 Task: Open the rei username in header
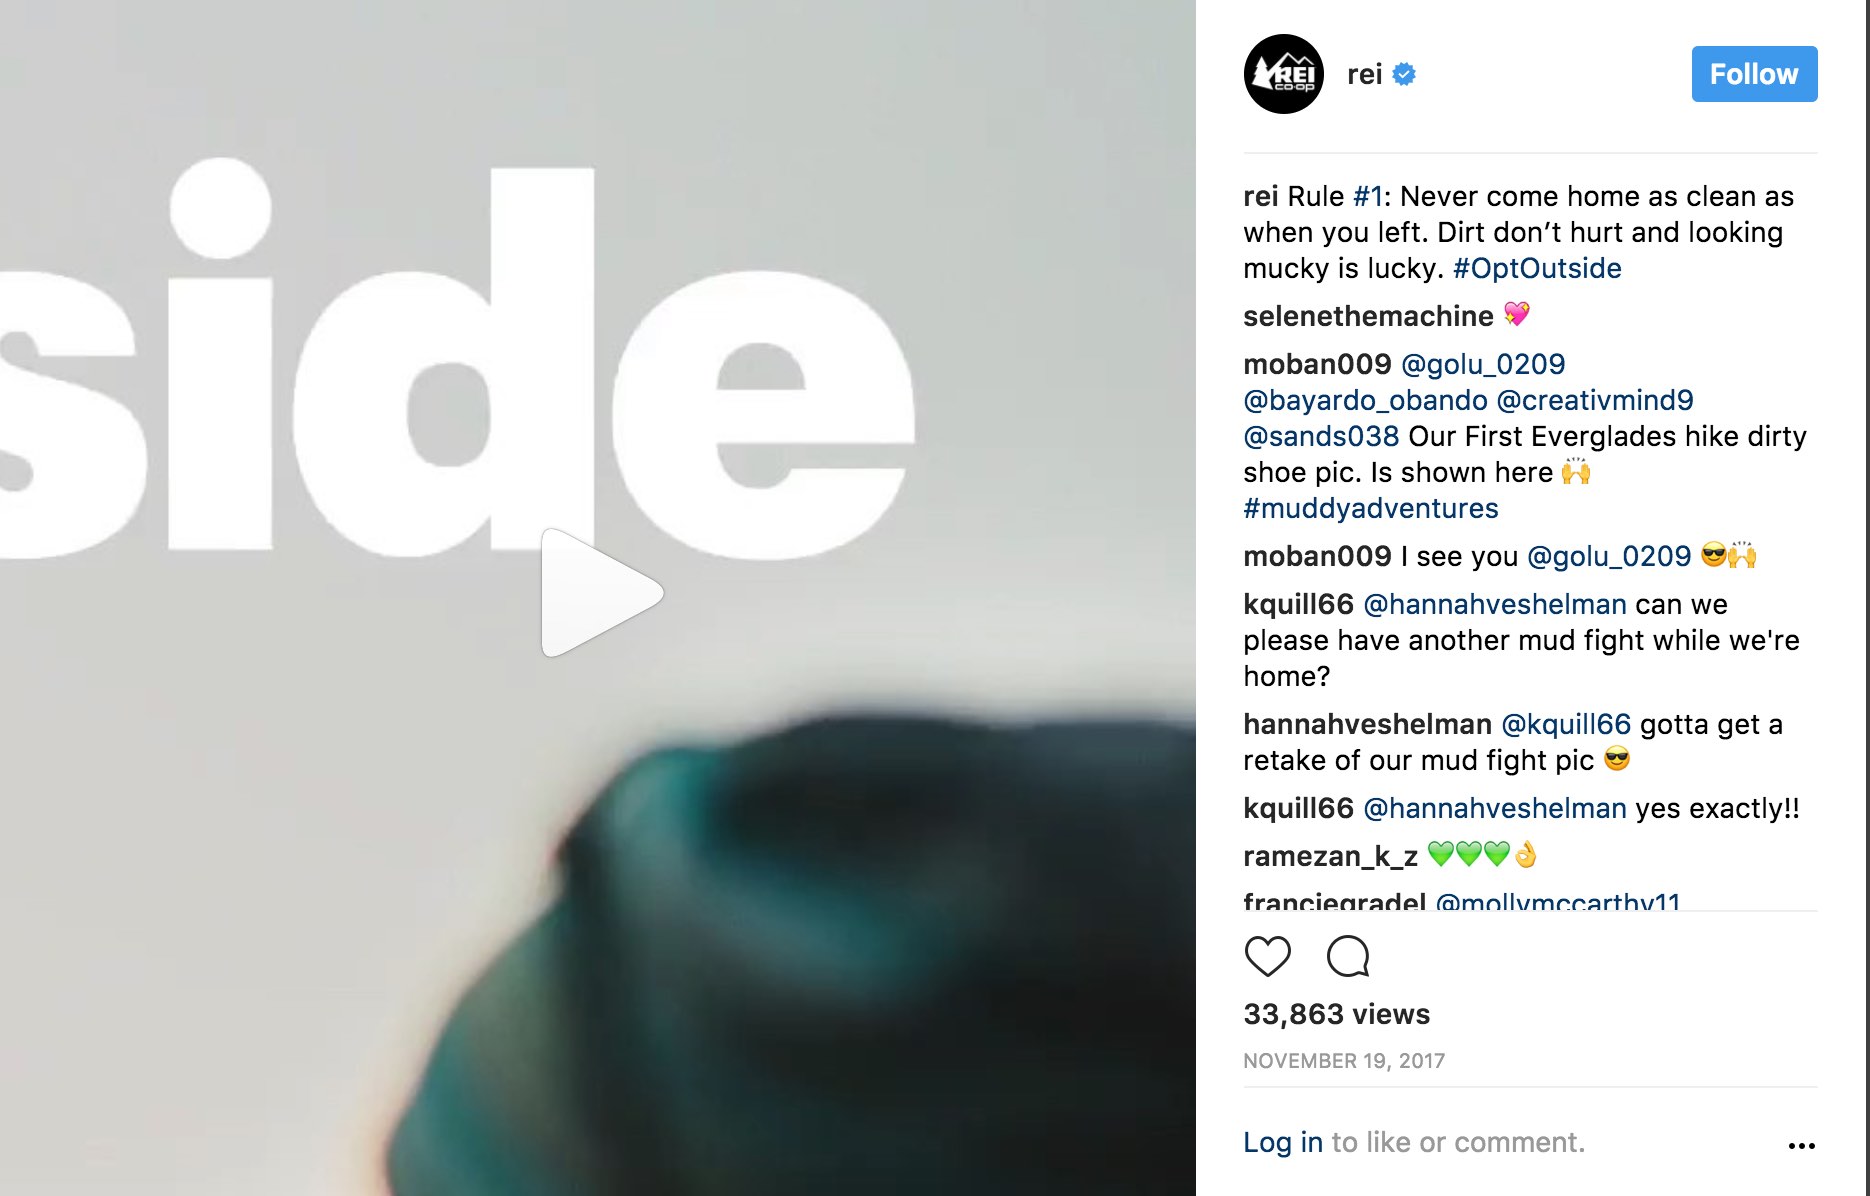[x=1364, y=74]
